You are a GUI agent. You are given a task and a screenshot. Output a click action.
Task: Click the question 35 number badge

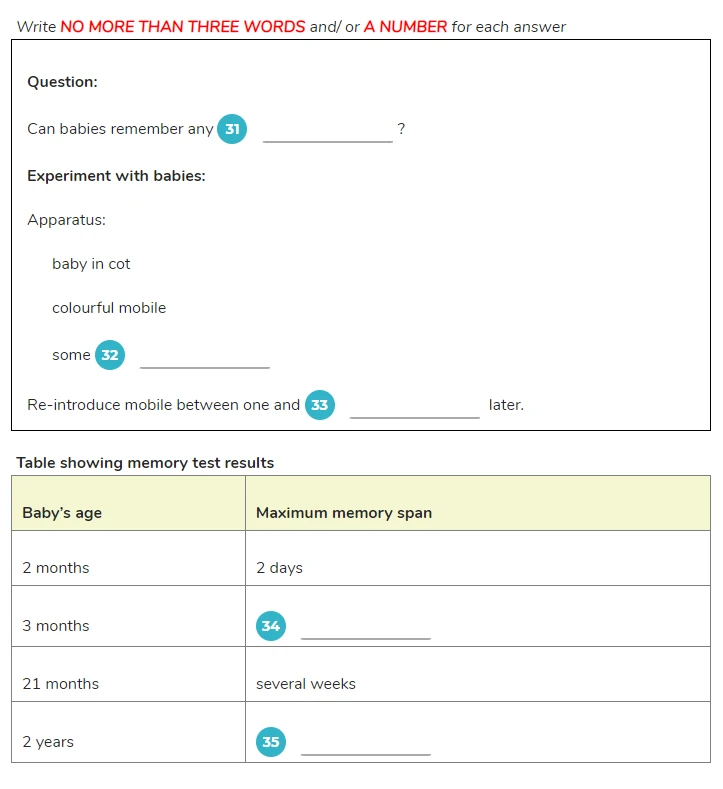click(271, 742)
